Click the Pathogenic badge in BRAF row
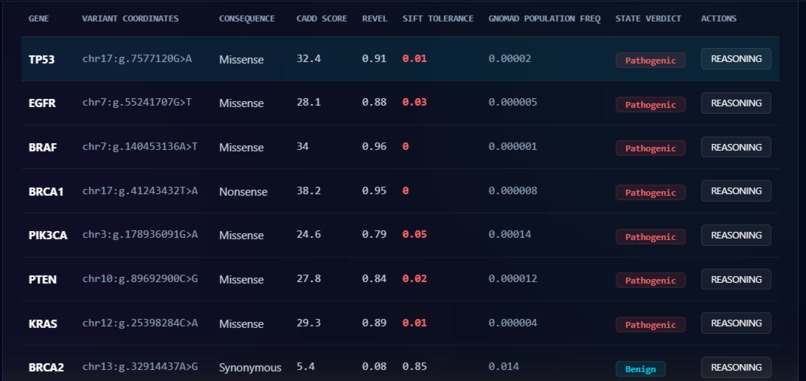Viewport: 806px width, 381px height. [650, 148]
